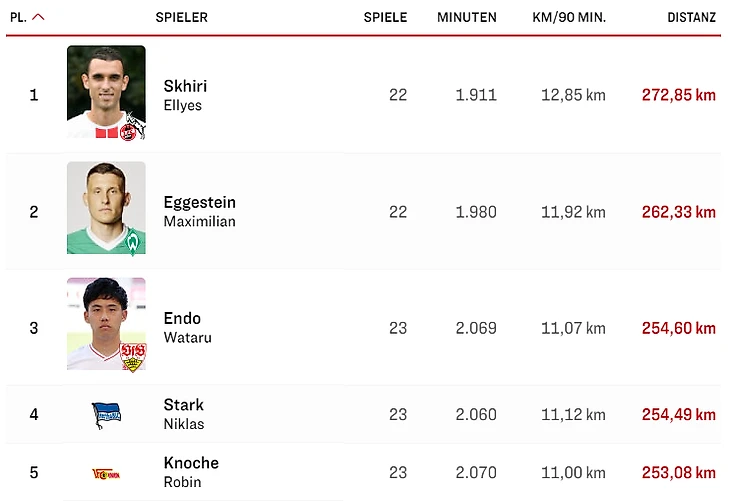Viewport: 730px width, 501px height.
Task: Click Endo Wataru name link
Action: coord(187,327)
